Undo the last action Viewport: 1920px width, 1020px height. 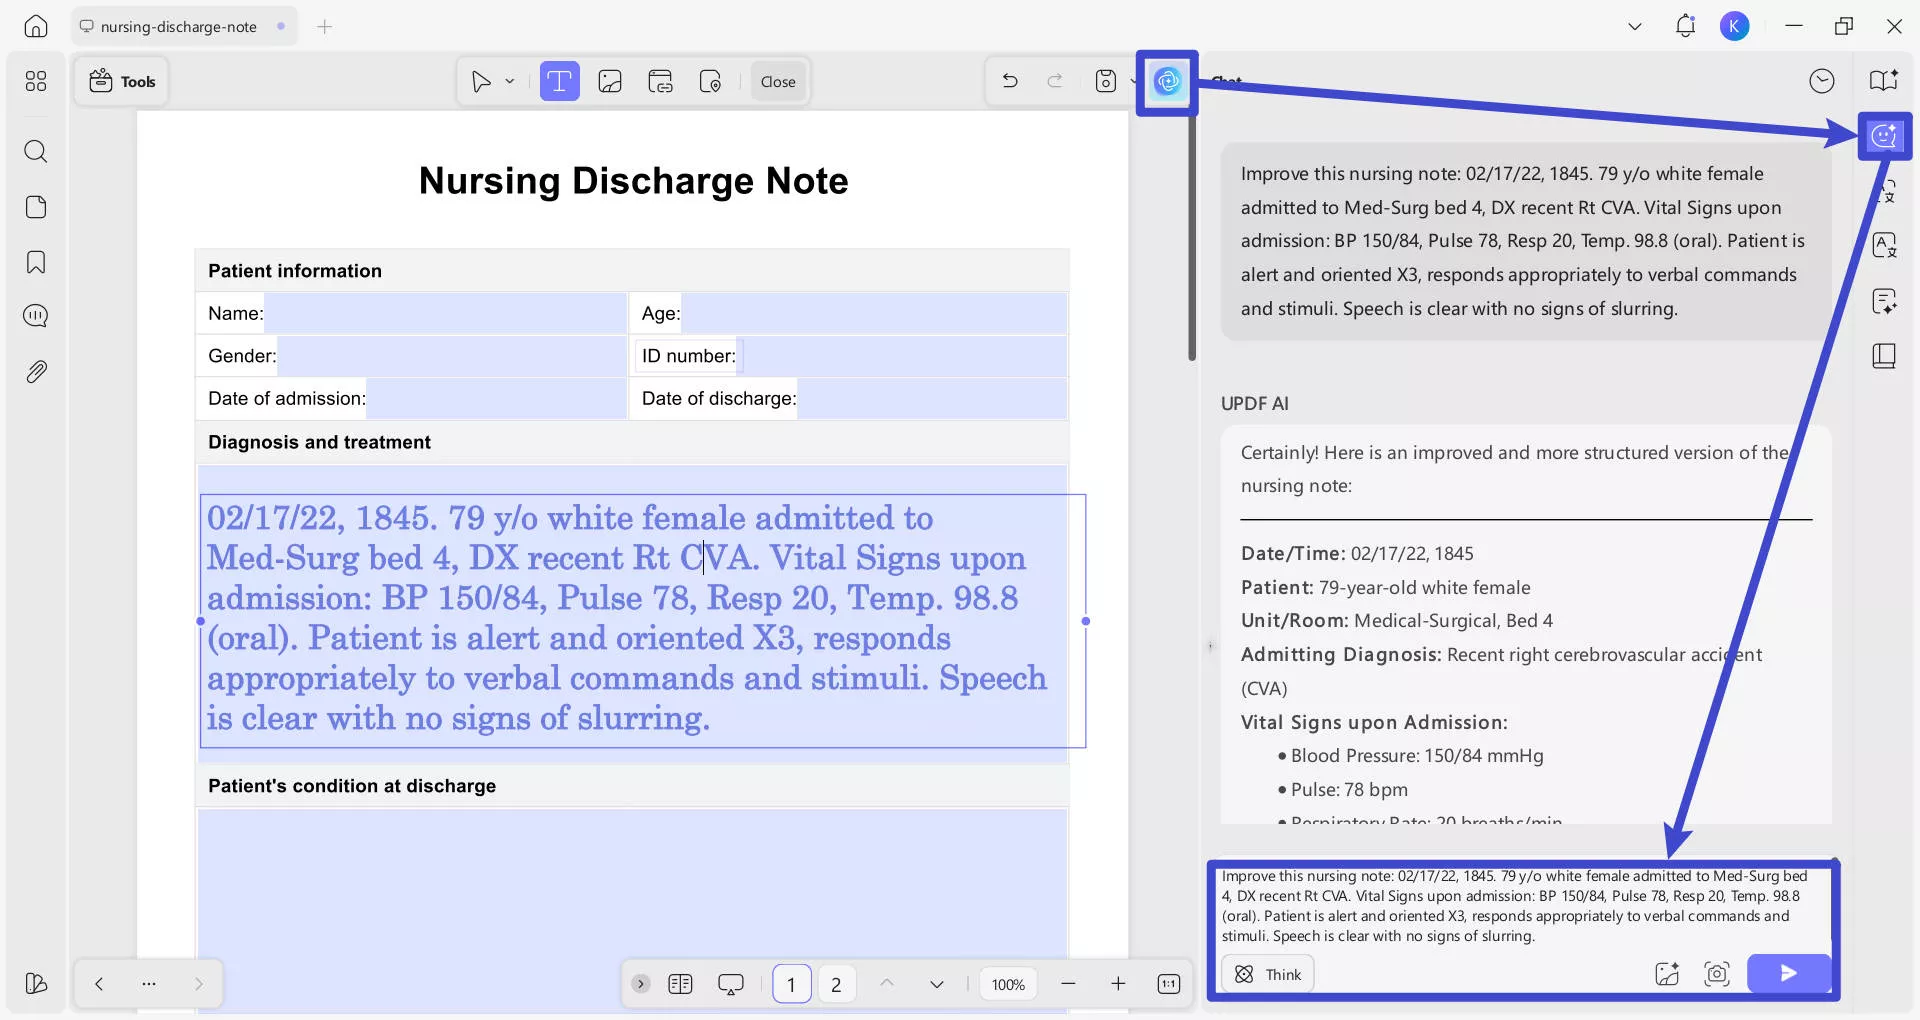[x=1010, y=81]
